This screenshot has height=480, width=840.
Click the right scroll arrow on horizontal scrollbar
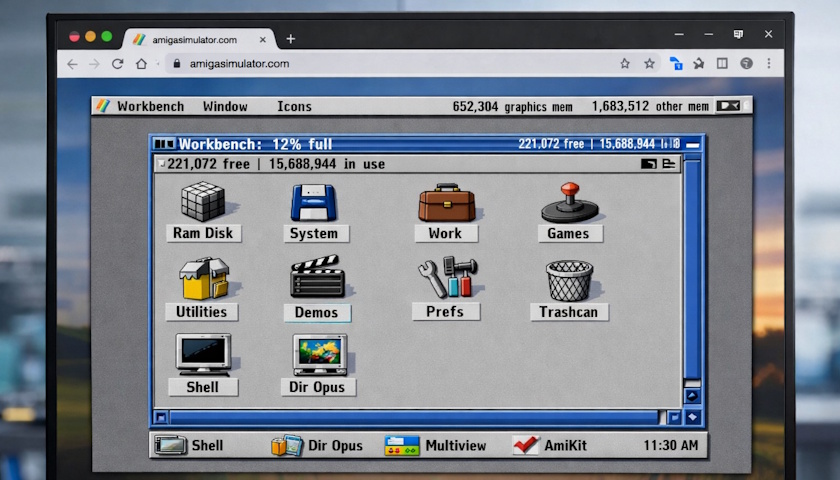[x=674, y=417]
